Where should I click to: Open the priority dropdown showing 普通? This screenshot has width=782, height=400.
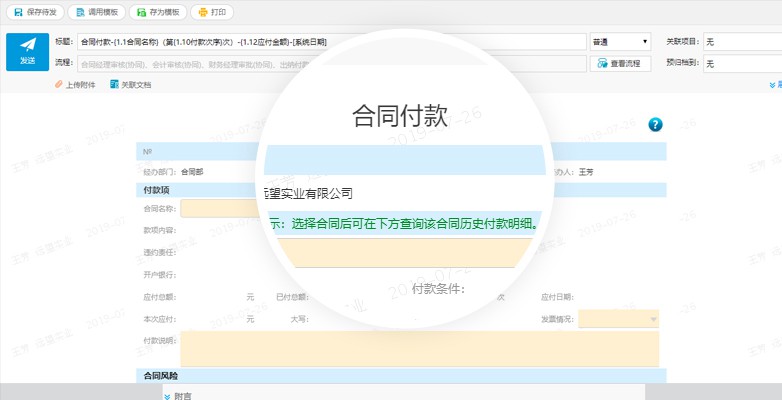(x=619, y=42)
